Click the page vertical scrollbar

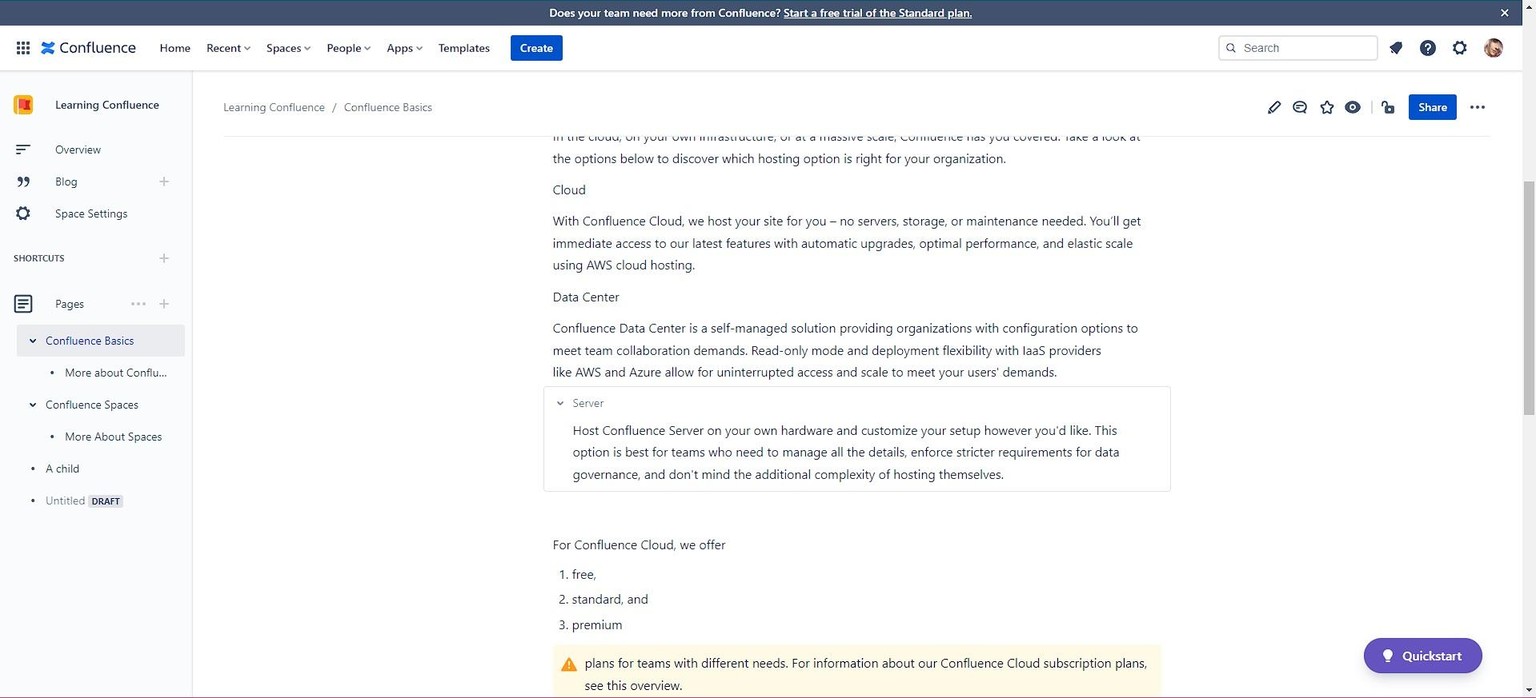(x=1528, y=297)
